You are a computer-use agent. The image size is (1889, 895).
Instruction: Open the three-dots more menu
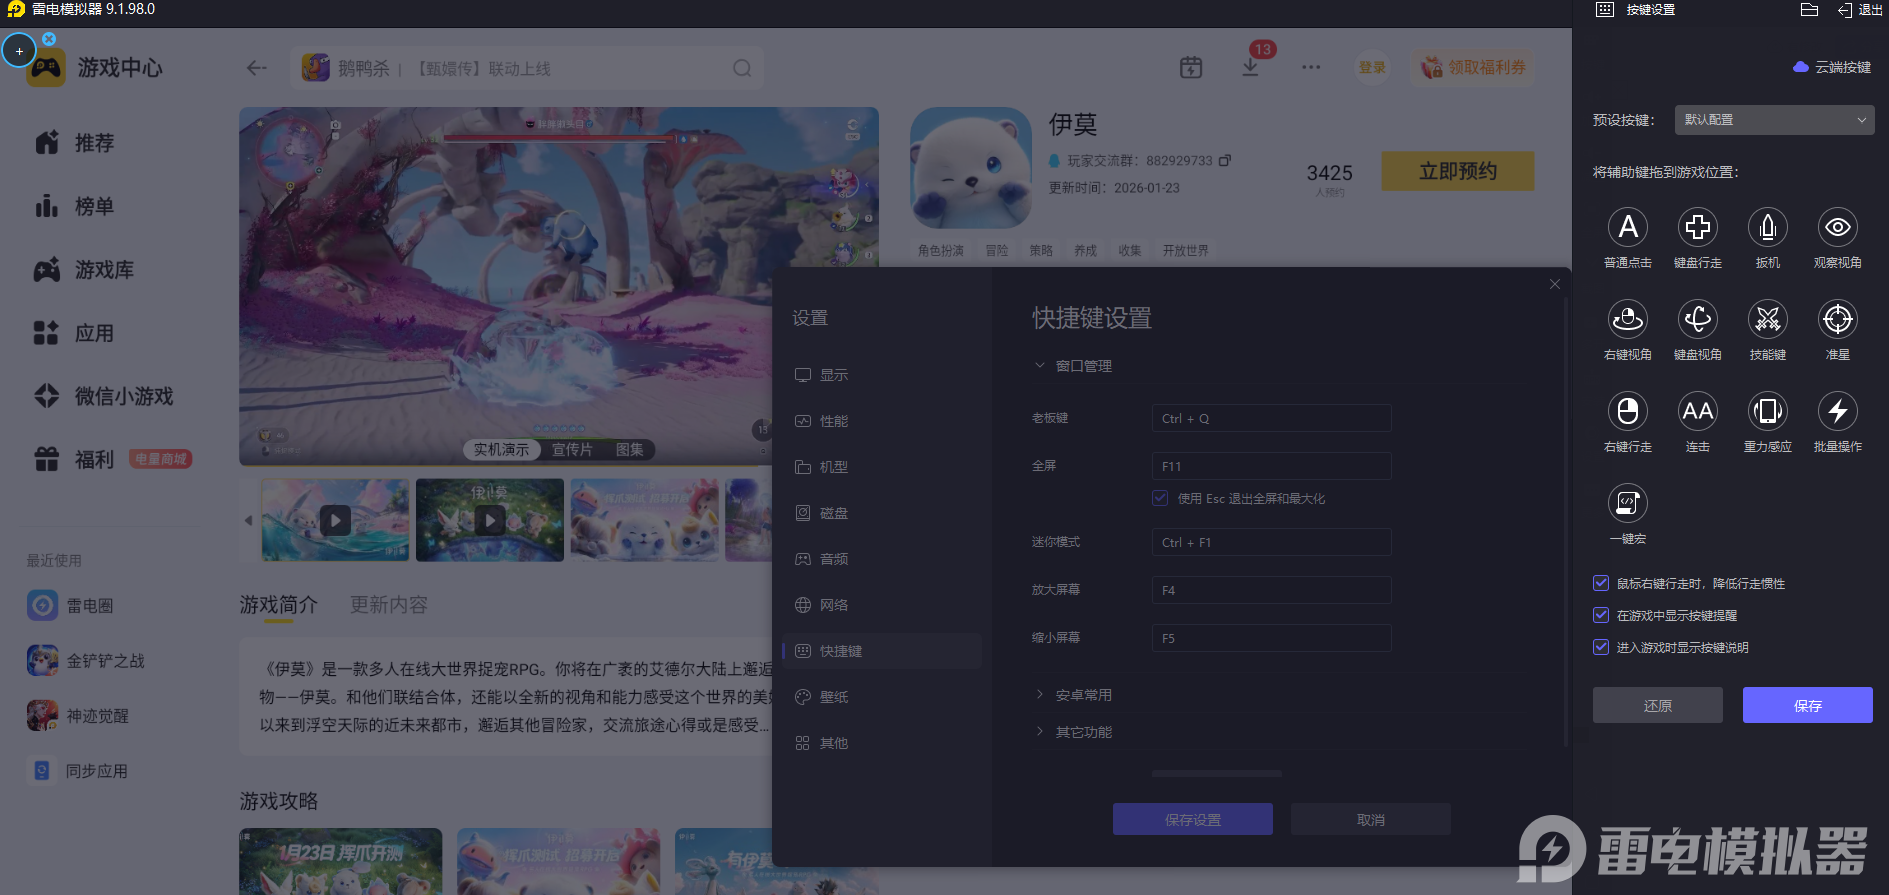pos(1311,67)
